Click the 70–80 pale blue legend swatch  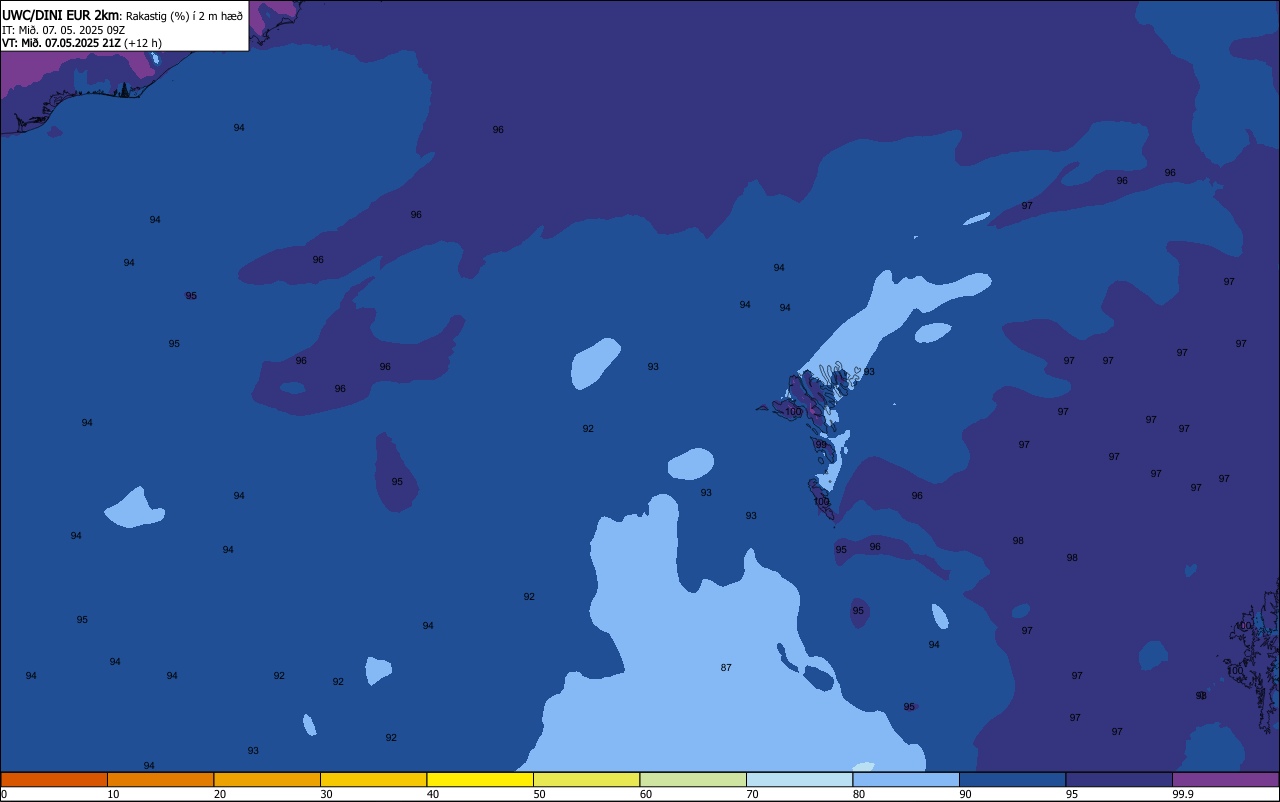799,779
